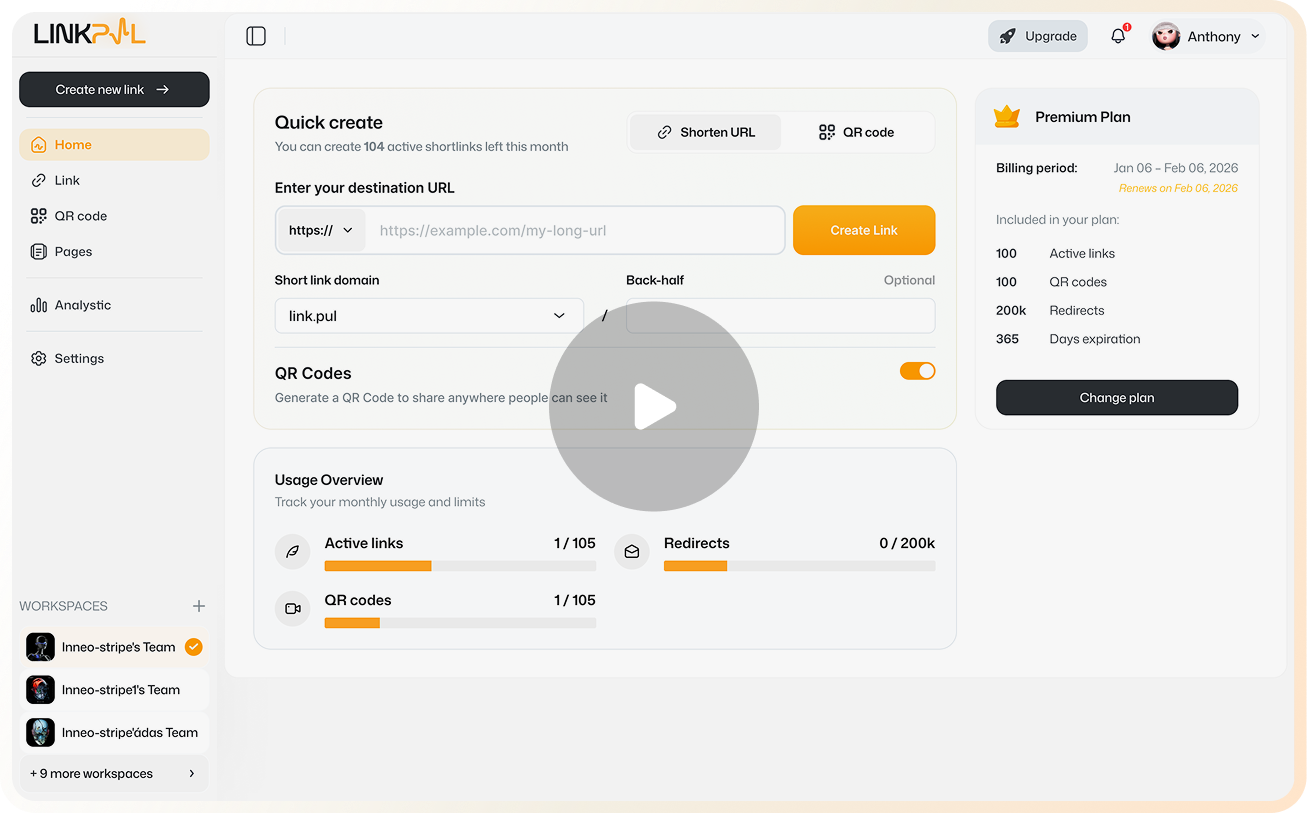Click the Upgrade rocket button

click(x=1038, y=36)
